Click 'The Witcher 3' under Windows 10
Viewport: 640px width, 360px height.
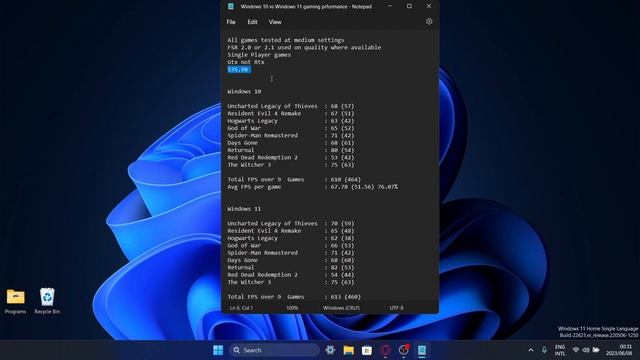tap(249, 165)
